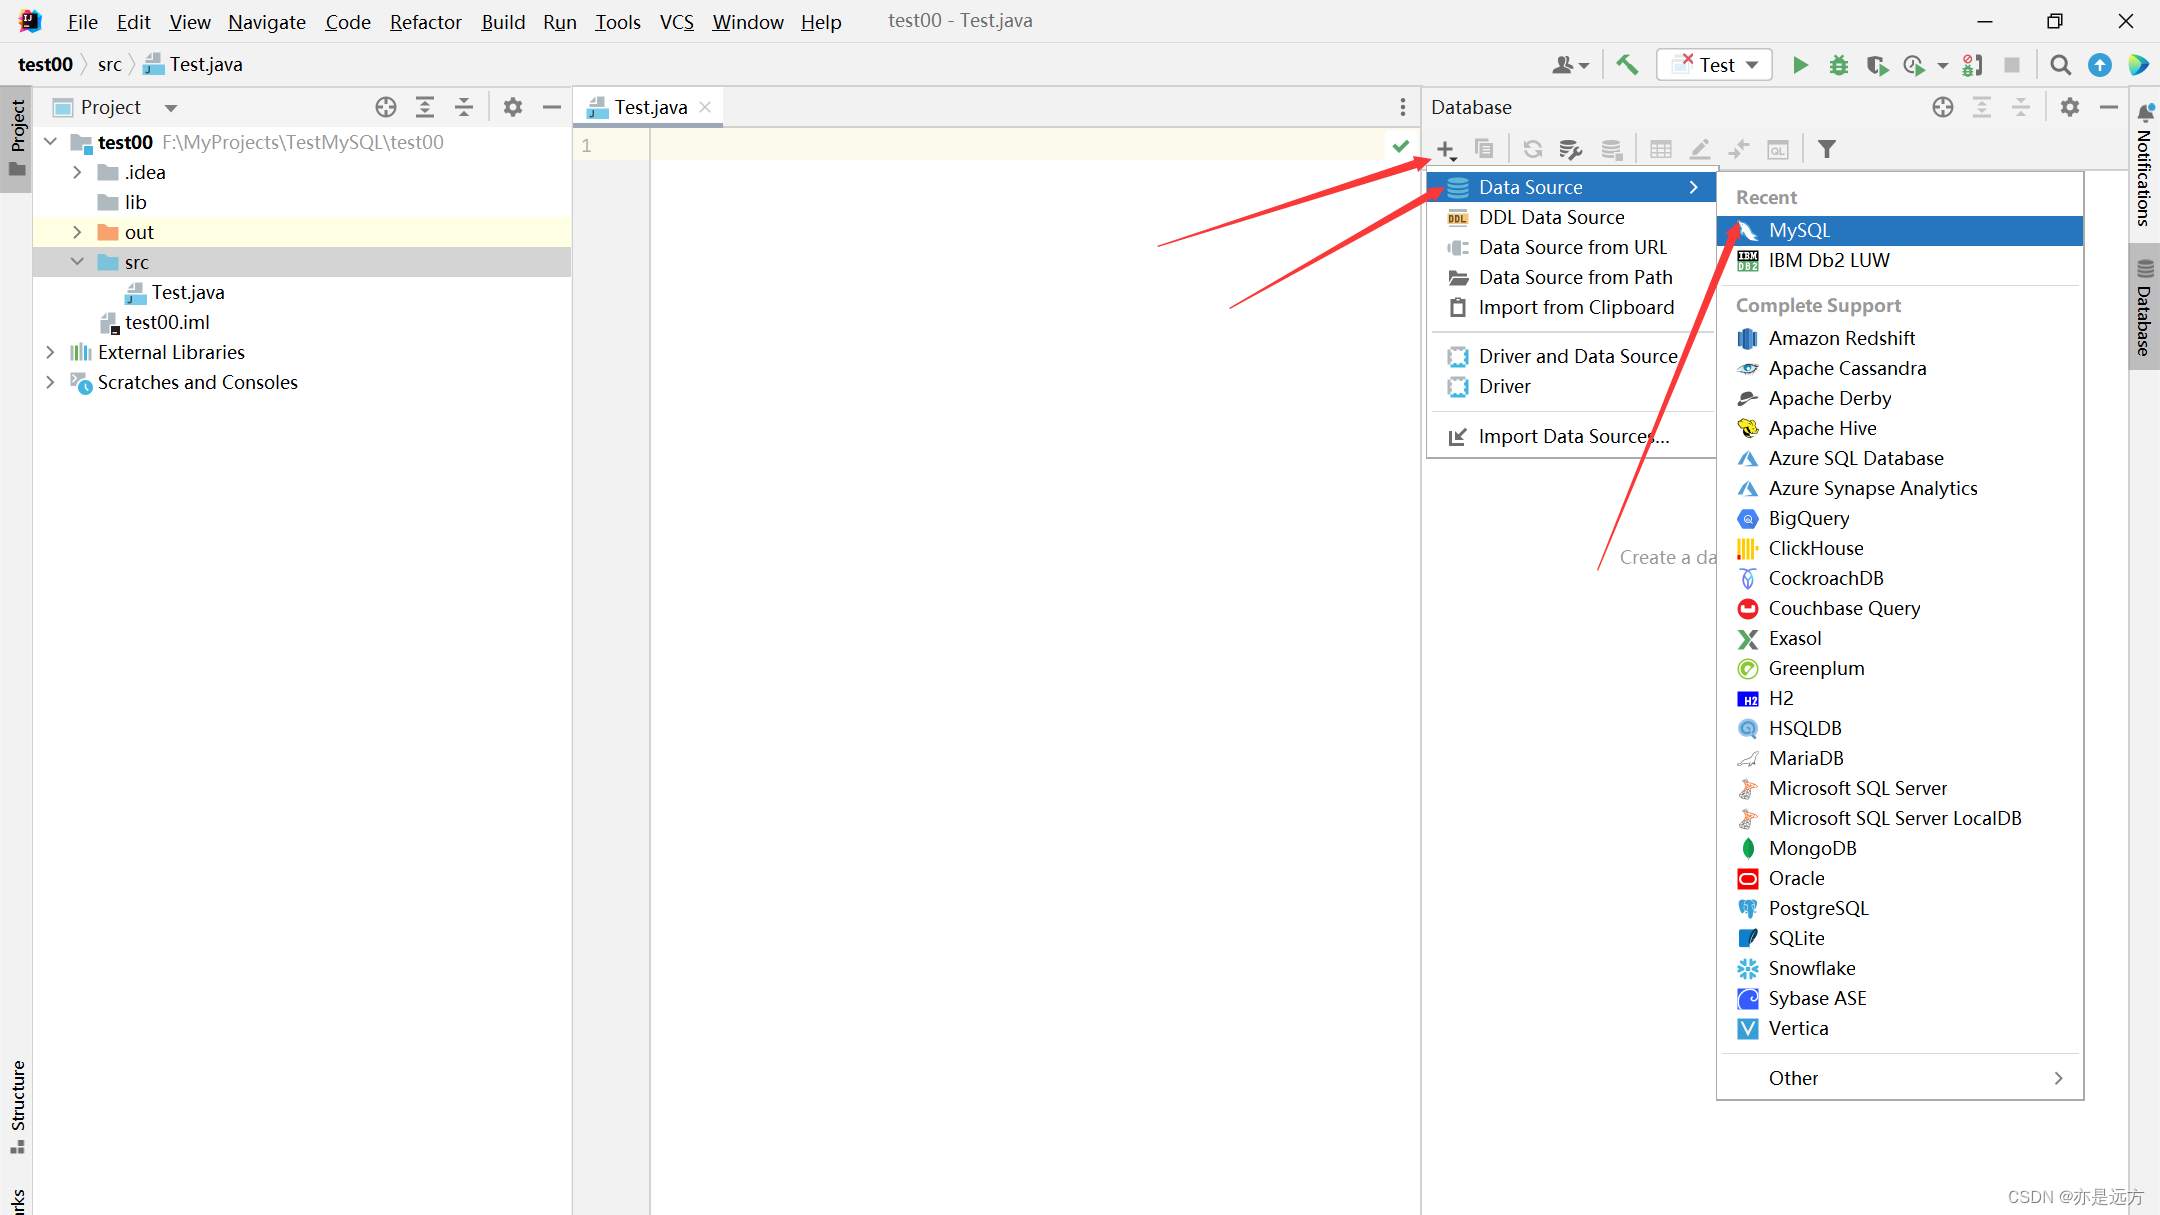Select MySQL from the data source list
This screenshot has width=2160, height=1215.
pyautogui.click(x=1799, y=230)
